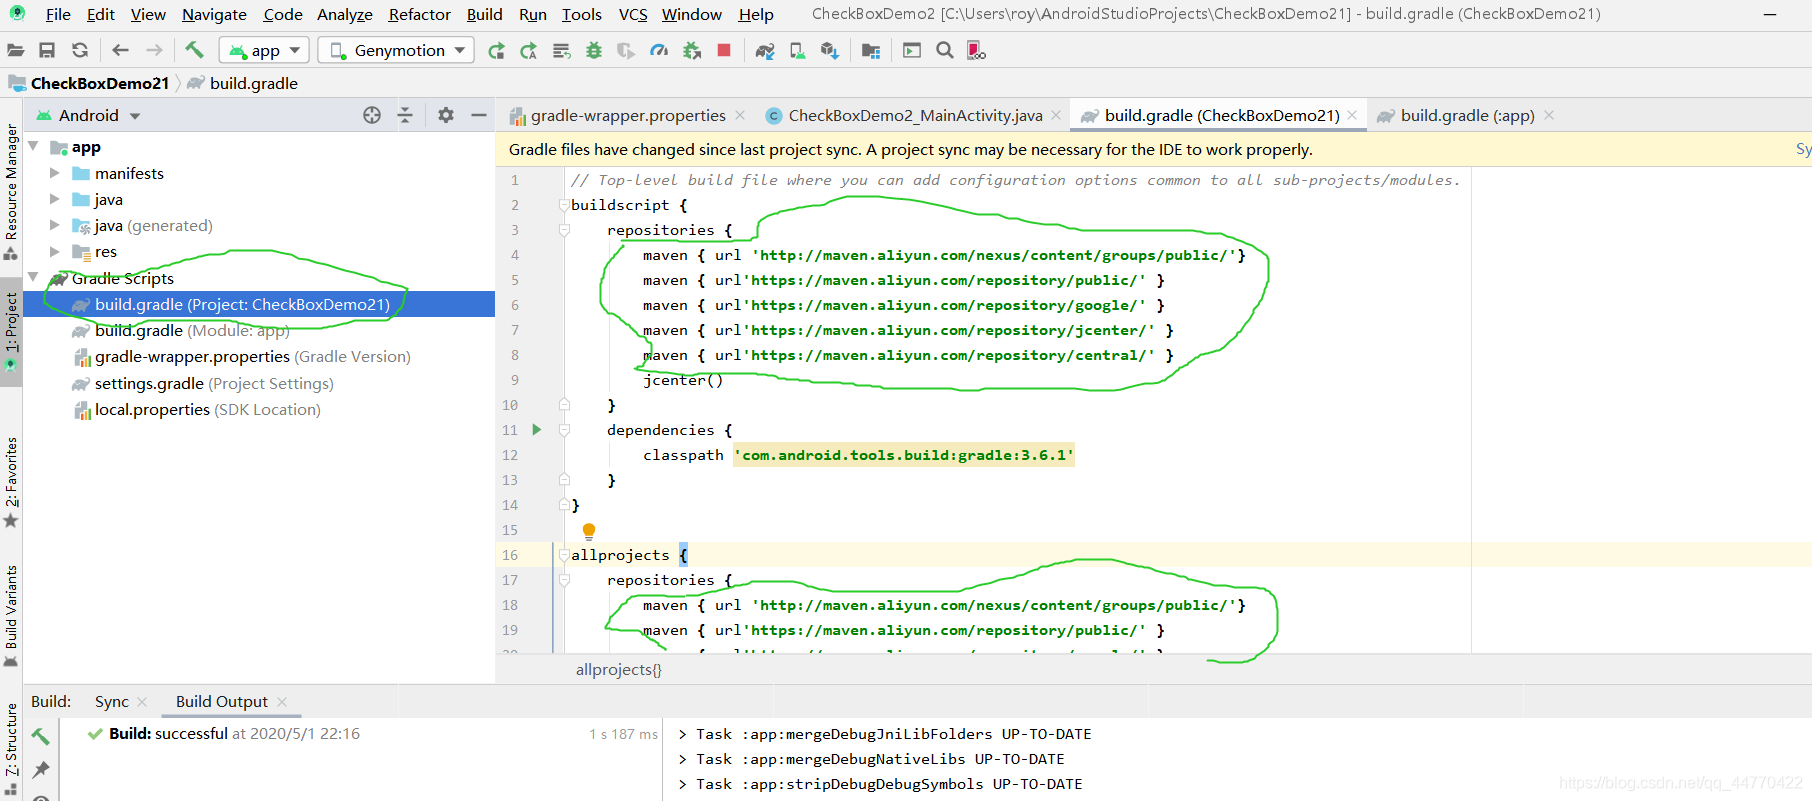Open Project panel settings gear
1812x801 pixels.
tap(446, 115)
